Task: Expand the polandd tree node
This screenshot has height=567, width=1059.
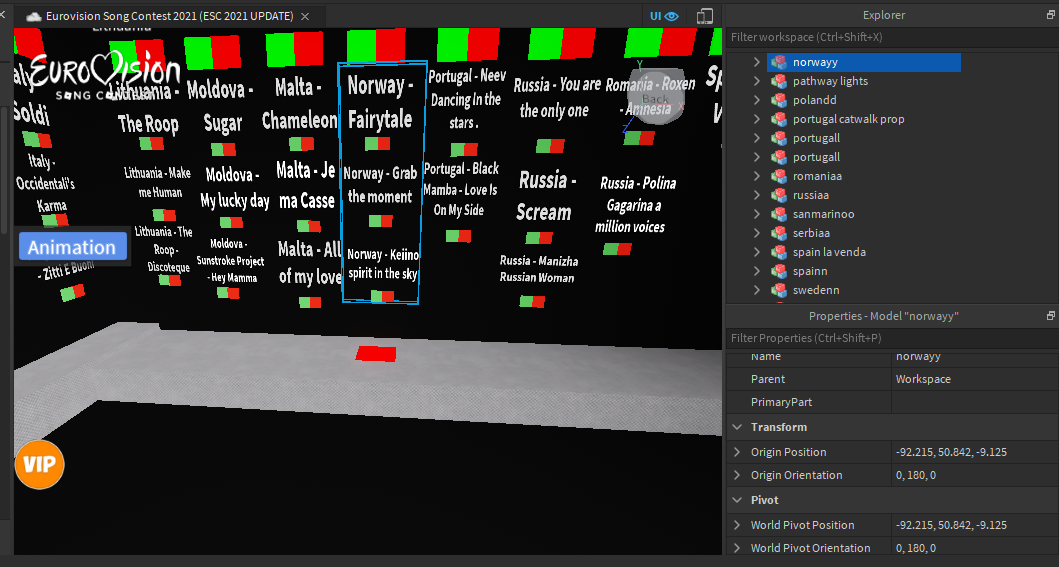Action: [x=757, y=100]
